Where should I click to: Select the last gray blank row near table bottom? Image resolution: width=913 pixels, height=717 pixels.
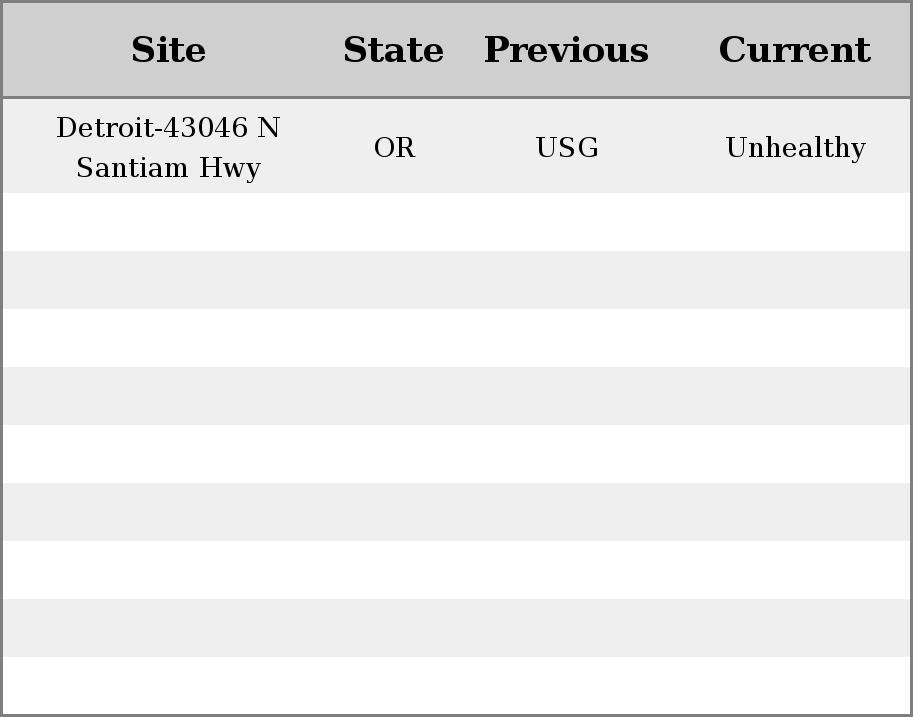pos(456,628)
